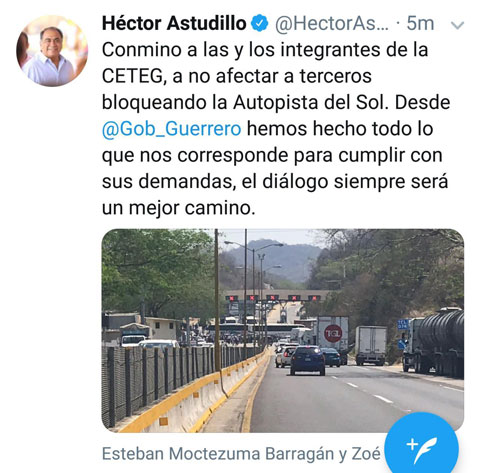Click the tweet's last line 'un mejor camino.'

click(x=178, y=208)
